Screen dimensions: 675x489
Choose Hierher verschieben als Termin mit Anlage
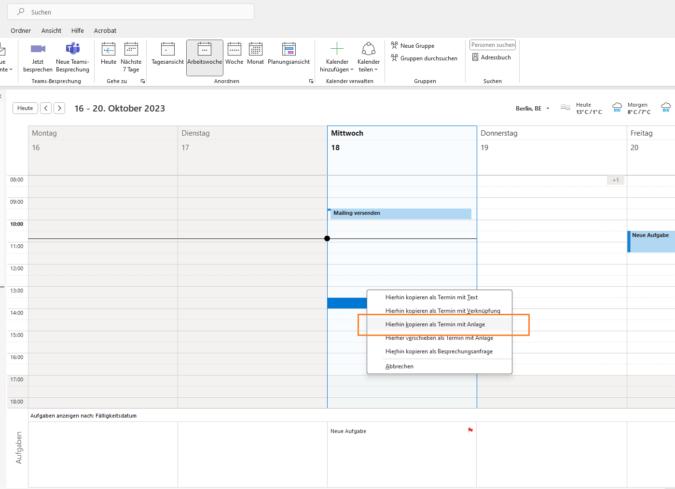439,338
